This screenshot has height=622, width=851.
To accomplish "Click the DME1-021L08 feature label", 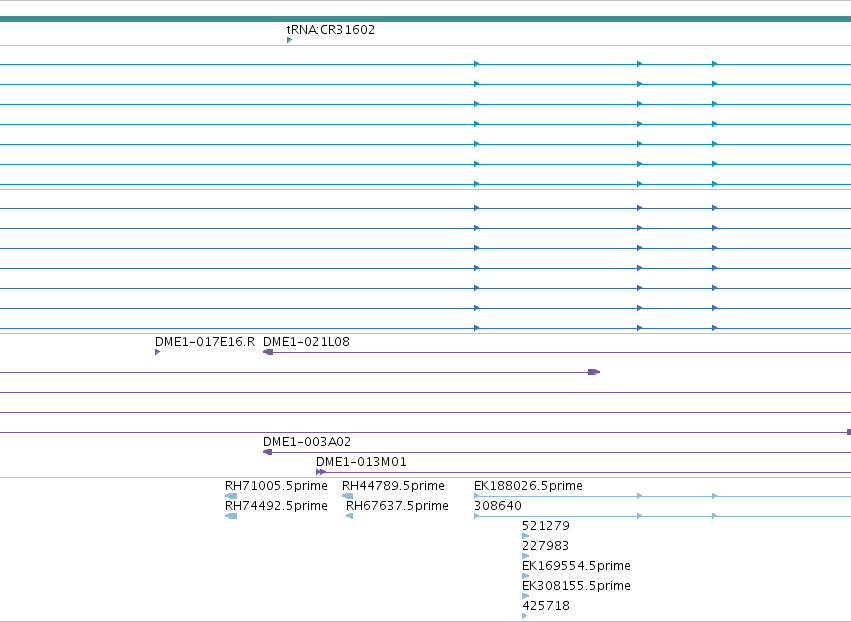I will pyautogui.click(x=306, y=341).
